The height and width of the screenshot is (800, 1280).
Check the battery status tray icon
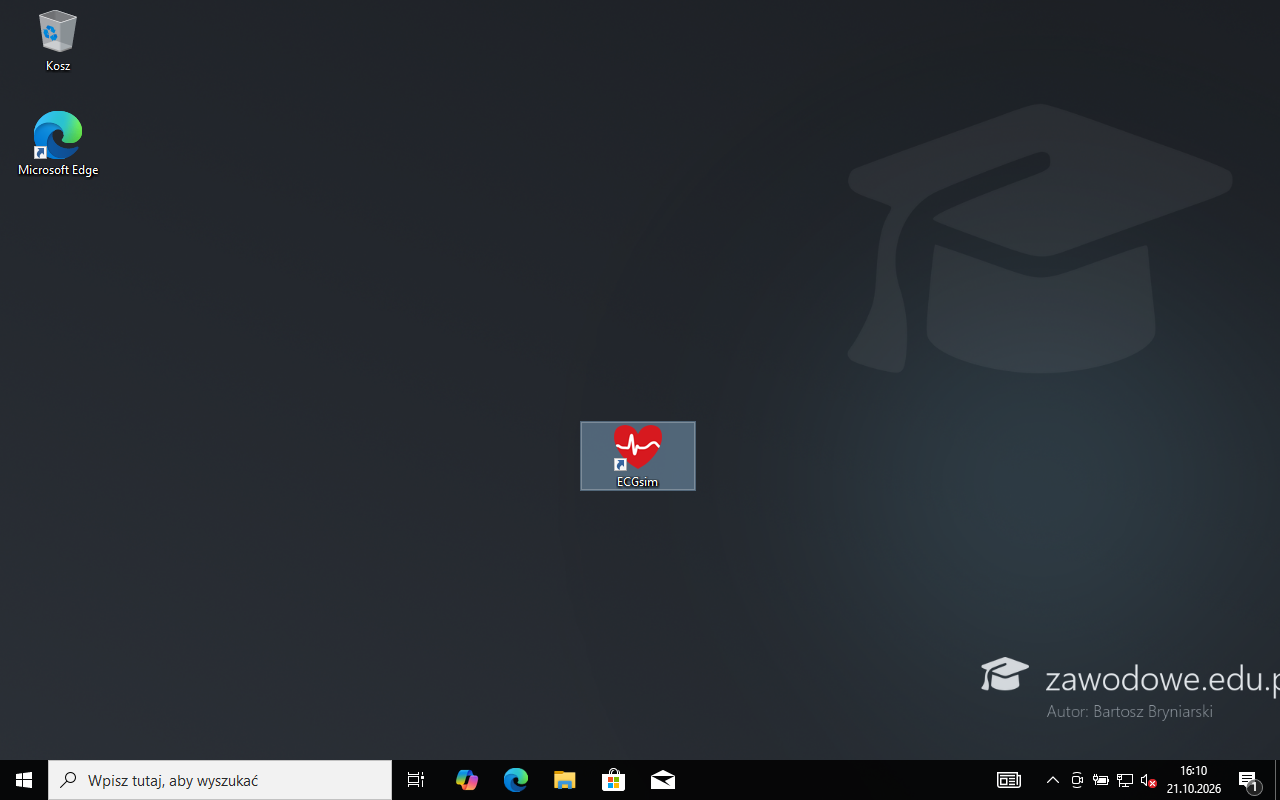click(1101, 780)
